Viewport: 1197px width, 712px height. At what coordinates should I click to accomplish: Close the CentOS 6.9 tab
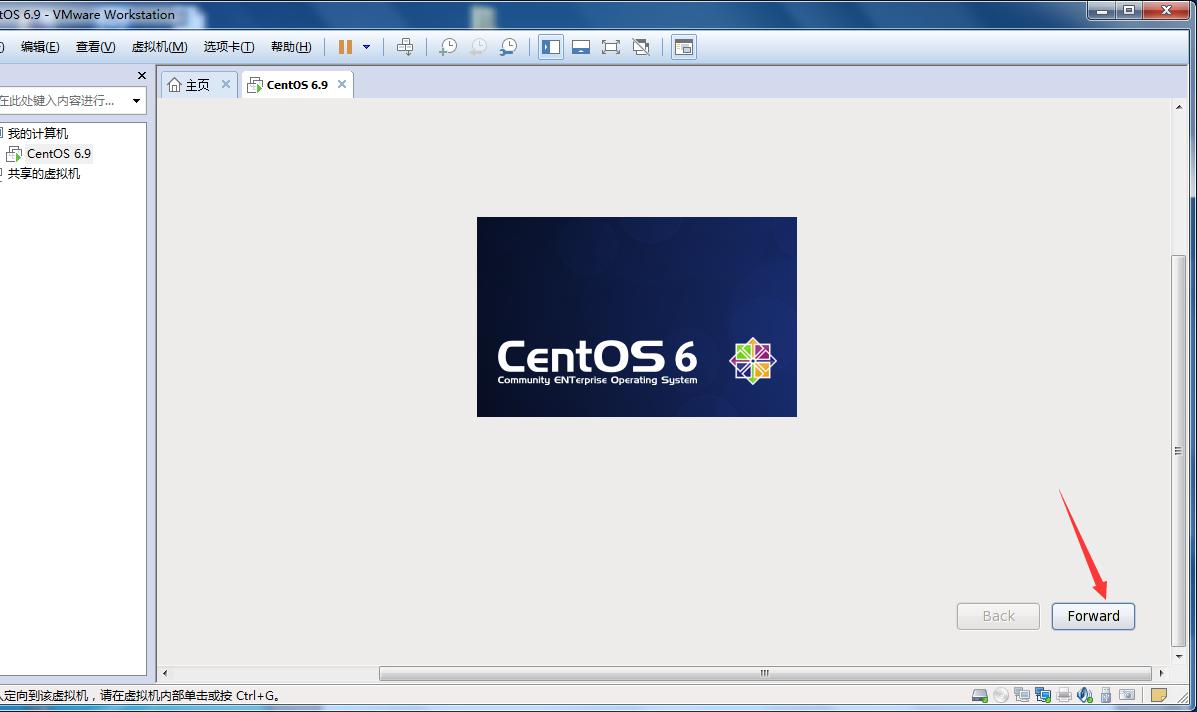[342, 84]
